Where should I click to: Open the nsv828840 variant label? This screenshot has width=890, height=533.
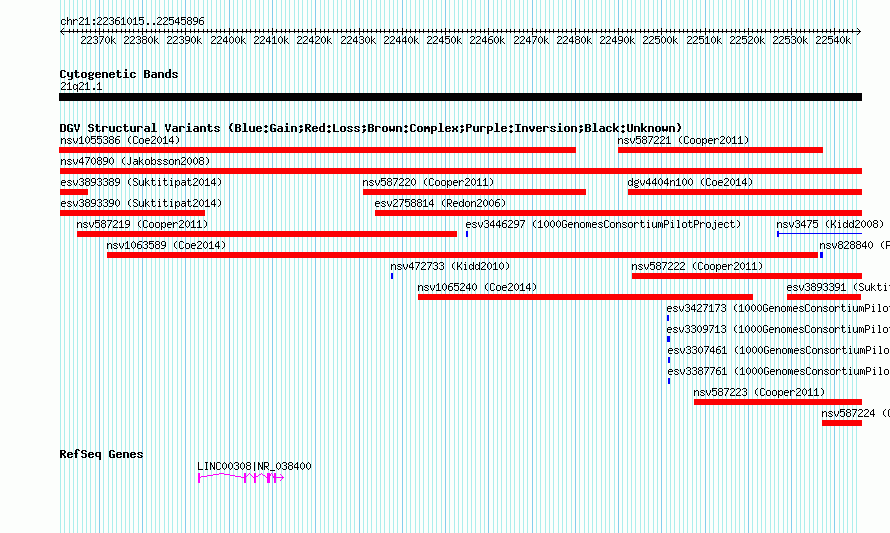point(854,245)
